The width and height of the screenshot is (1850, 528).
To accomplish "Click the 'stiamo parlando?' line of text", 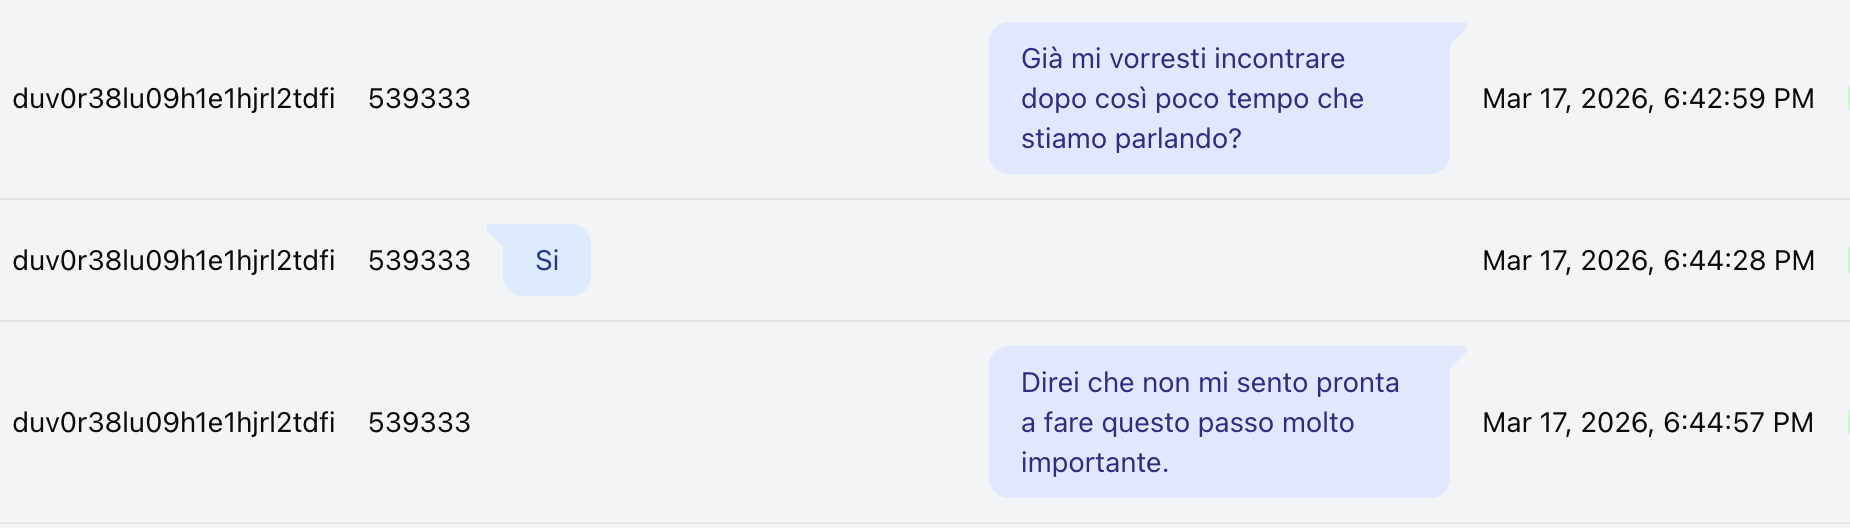I will click(1131, 138).
